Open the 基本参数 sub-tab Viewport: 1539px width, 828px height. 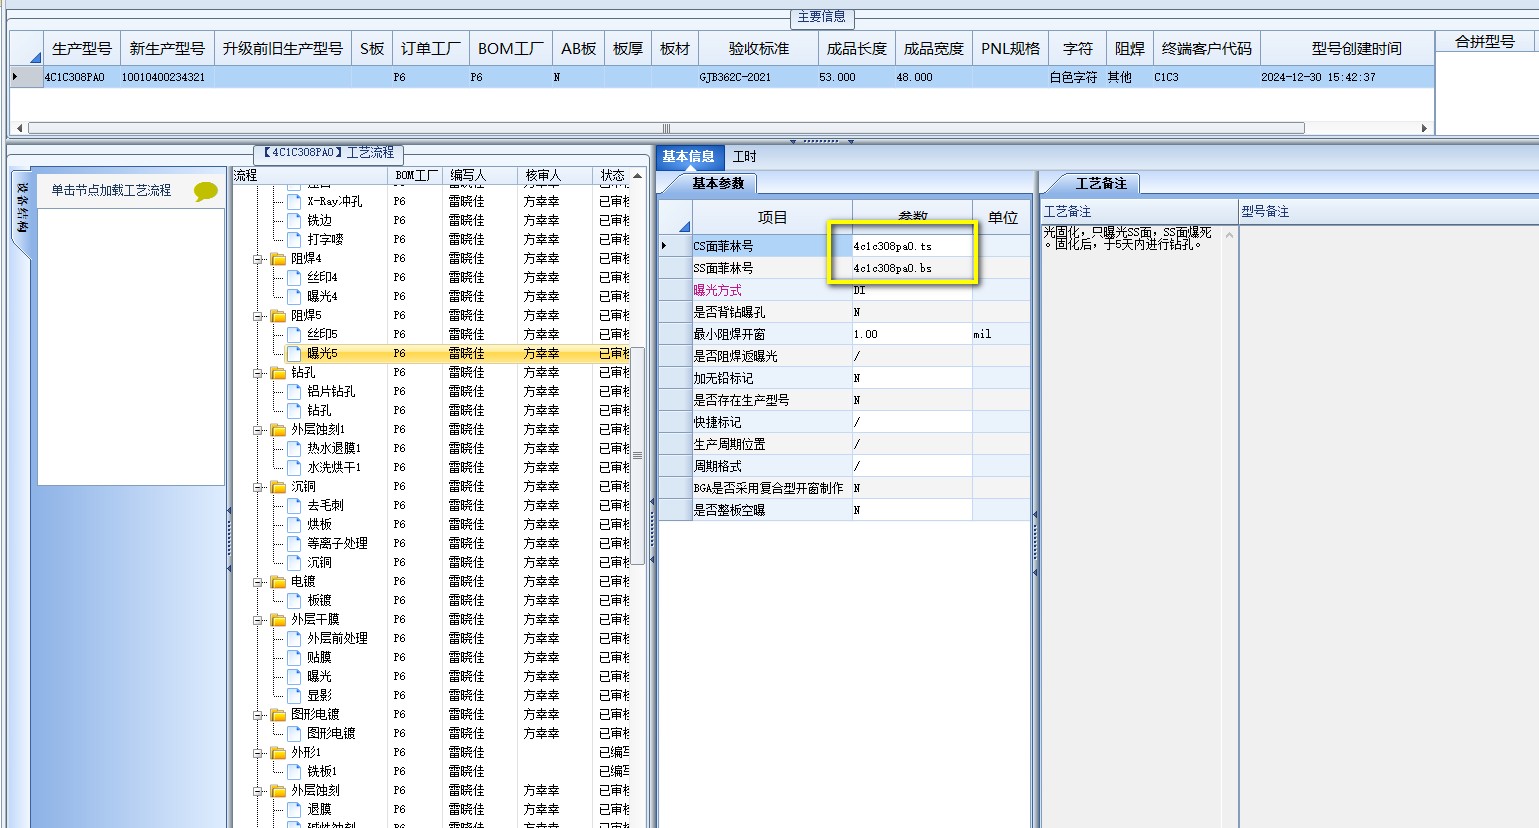(718, 184)
